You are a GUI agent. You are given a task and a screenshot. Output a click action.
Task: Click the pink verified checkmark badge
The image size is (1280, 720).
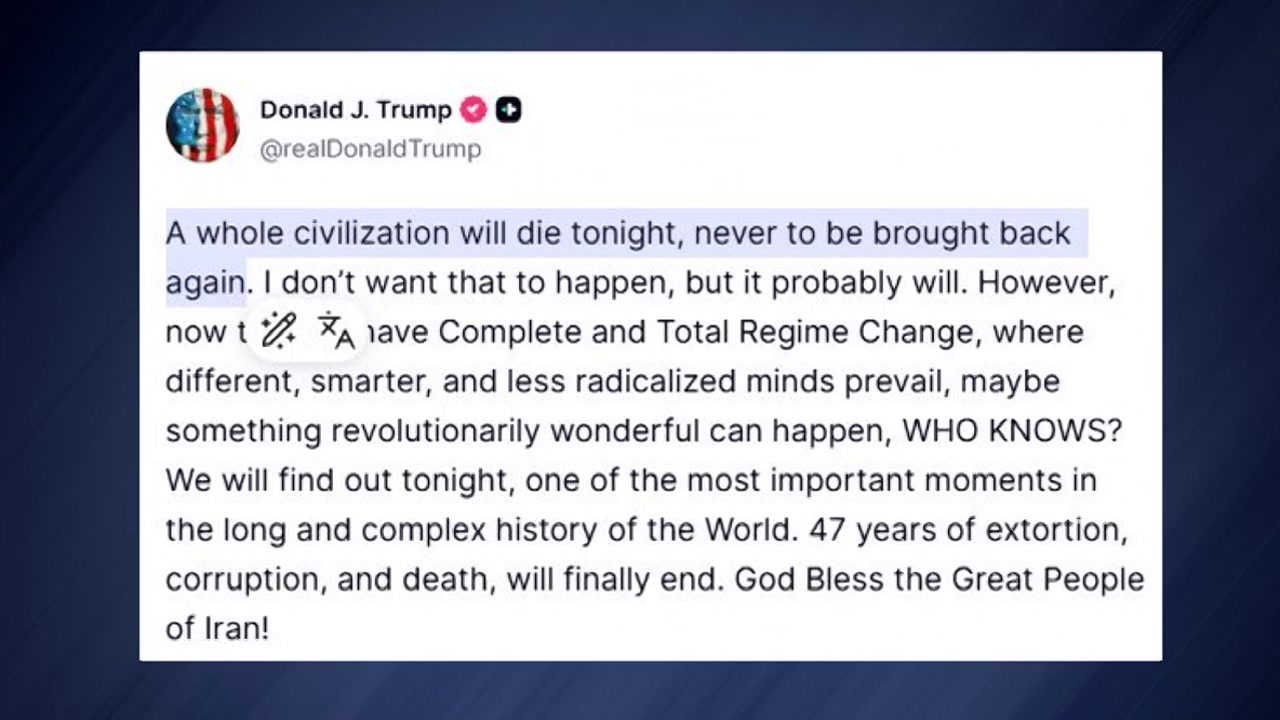[x=473, y=110]
